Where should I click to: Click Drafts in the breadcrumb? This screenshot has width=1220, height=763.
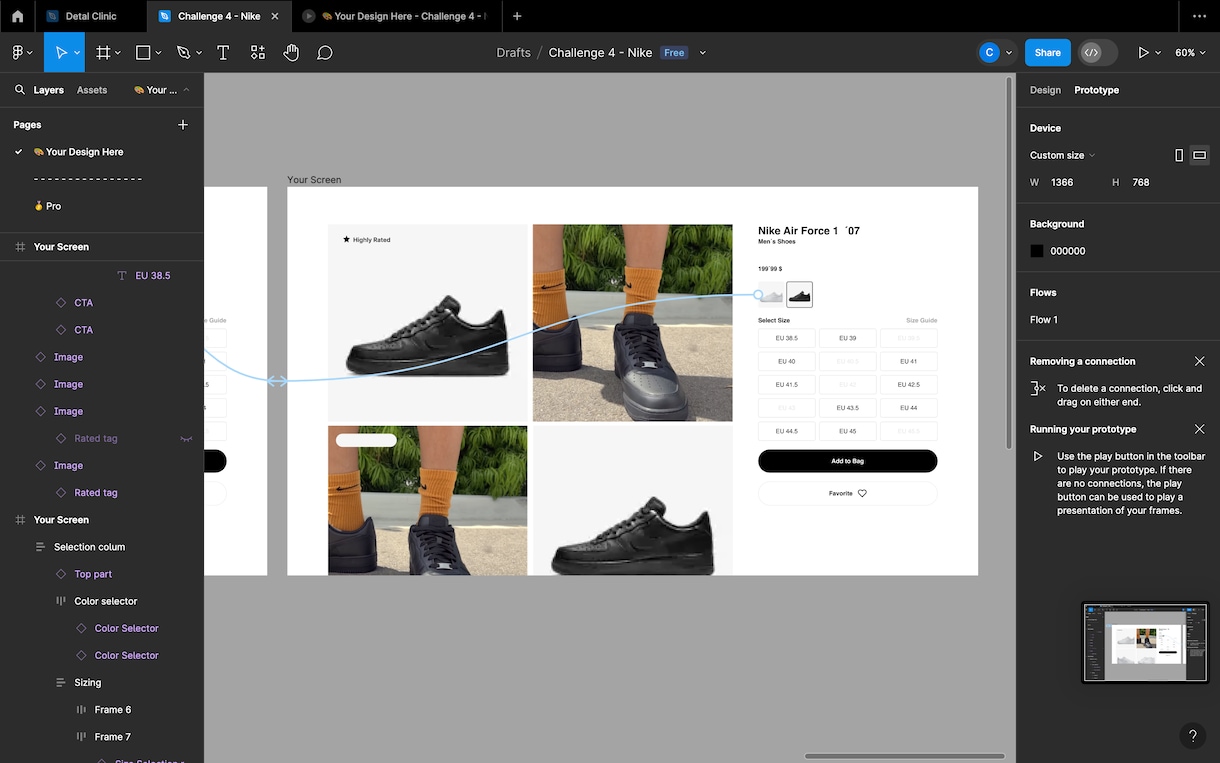[513, 52]
